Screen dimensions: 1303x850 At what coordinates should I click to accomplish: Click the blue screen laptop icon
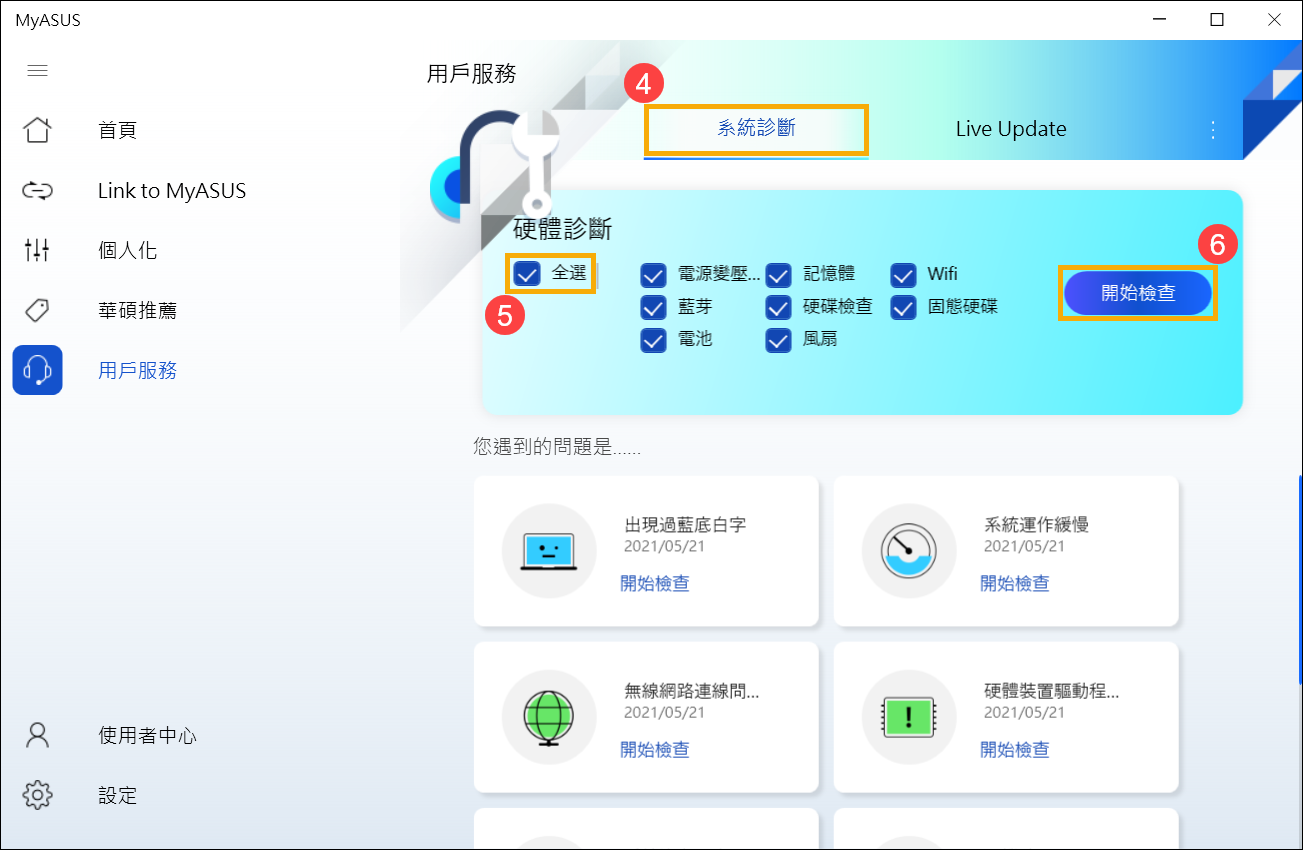coord(548,551)
